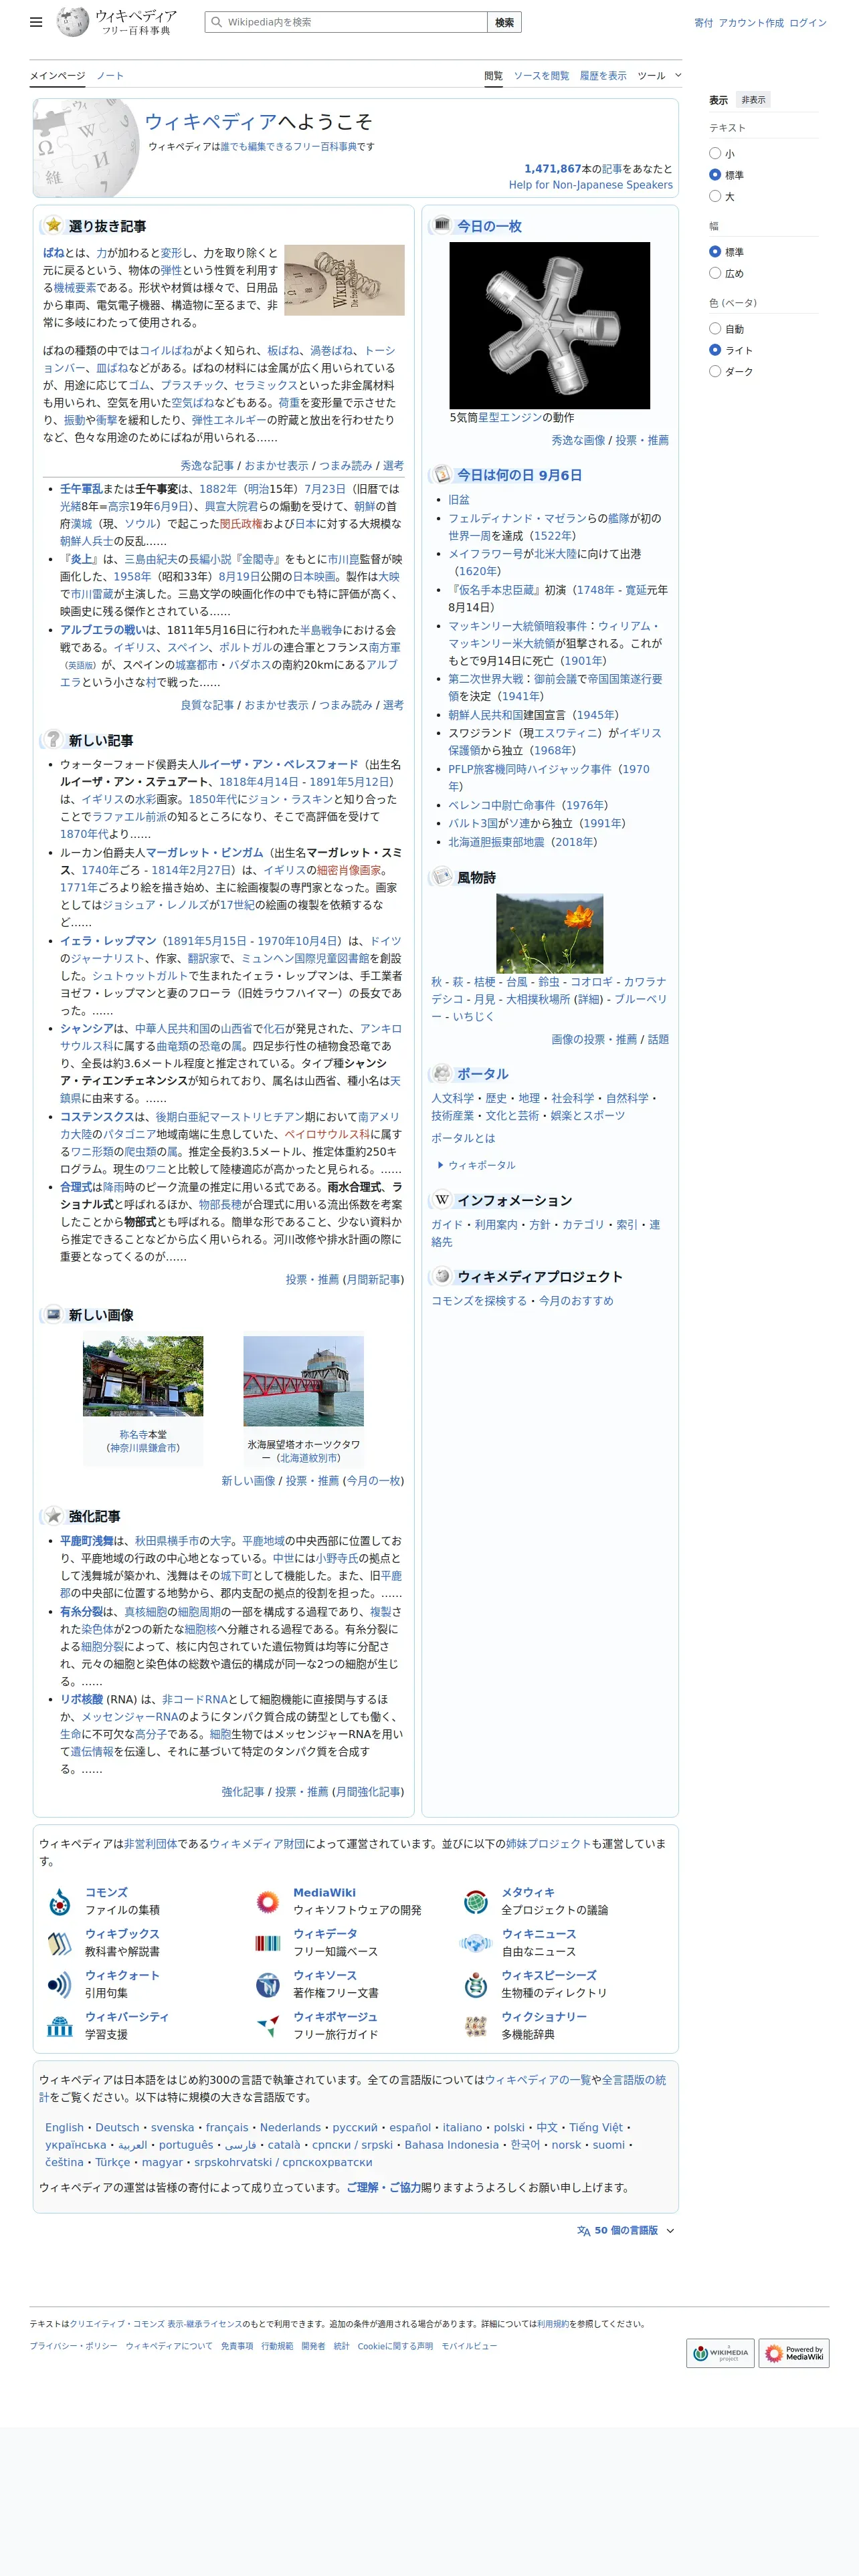859x2576 pixels.
Task: Click the W icon beside インフォメーション
Action: (442, 1199)
